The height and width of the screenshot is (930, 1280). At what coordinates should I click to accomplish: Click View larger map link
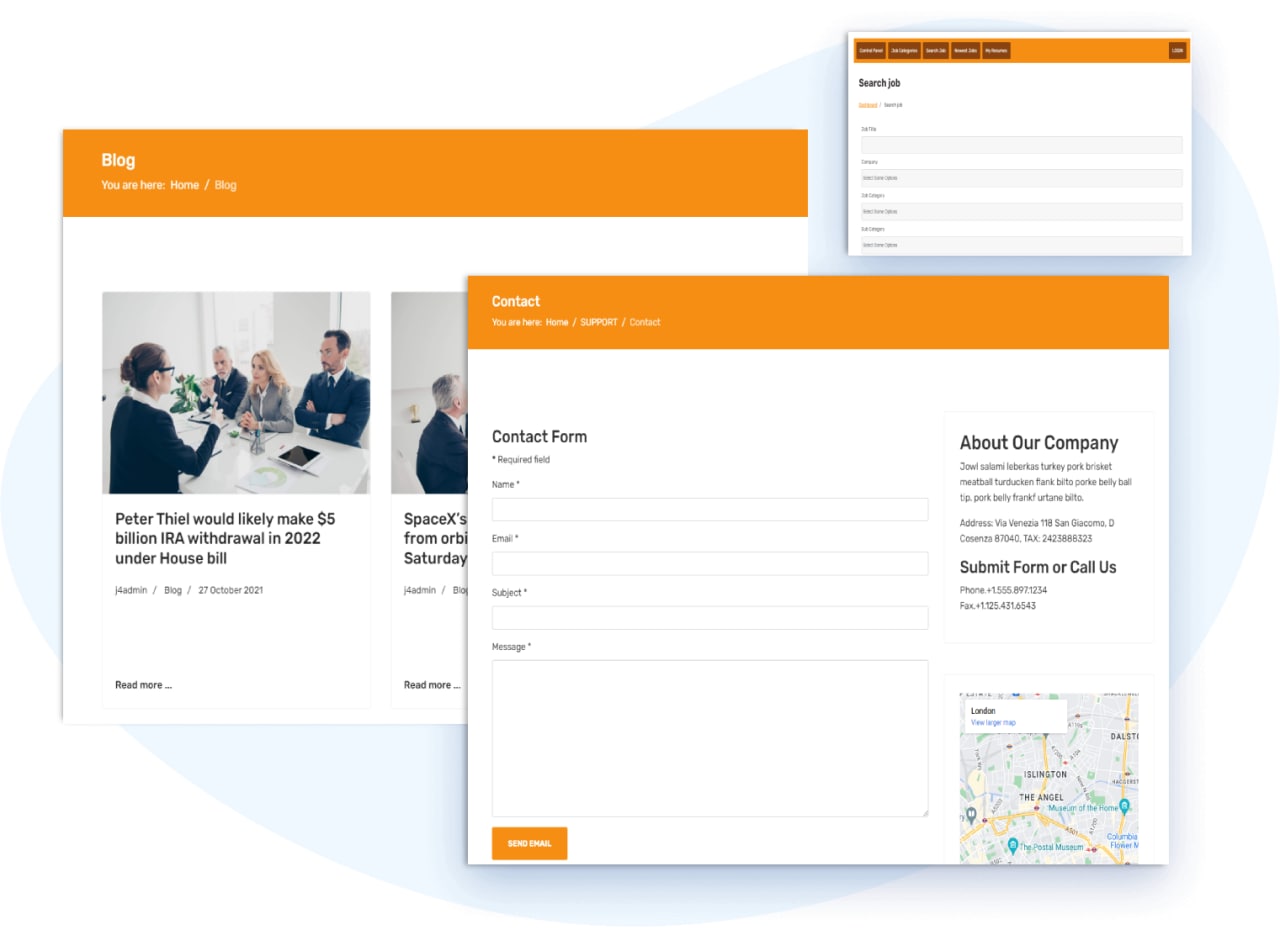pos(993,722)
